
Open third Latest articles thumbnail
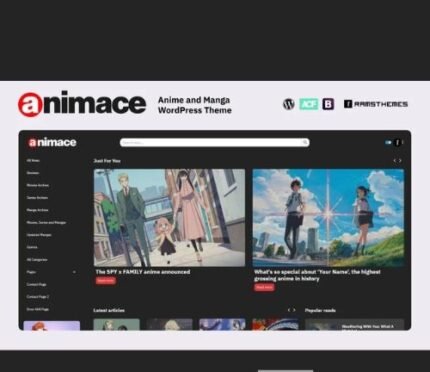pyautogui.click(x=222, y=324)
